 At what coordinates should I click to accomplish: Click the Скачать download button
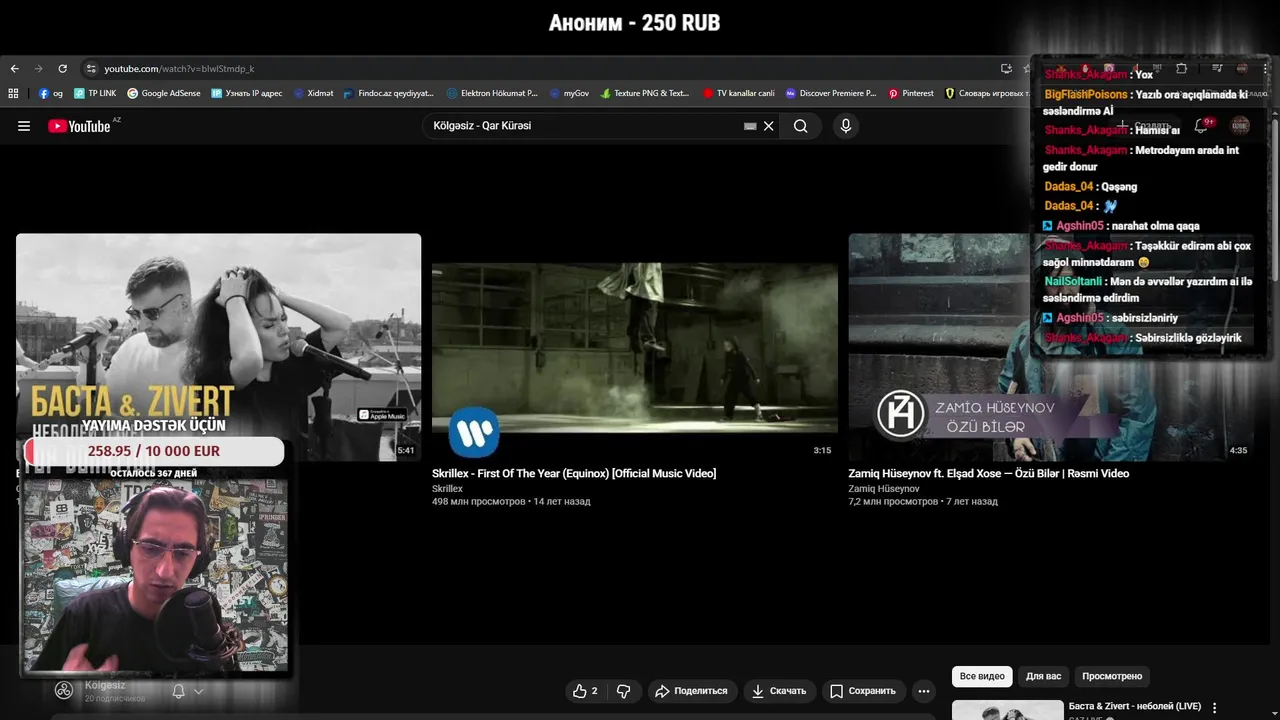[x=779, y=691]
